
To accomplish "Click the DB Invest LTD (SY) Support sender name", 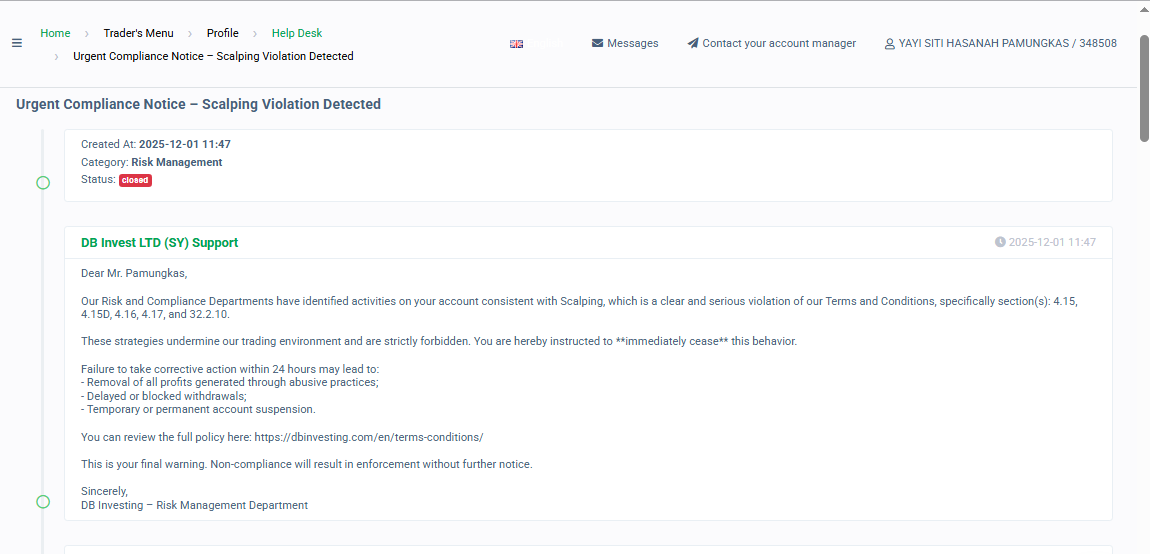I will point(159,243).
